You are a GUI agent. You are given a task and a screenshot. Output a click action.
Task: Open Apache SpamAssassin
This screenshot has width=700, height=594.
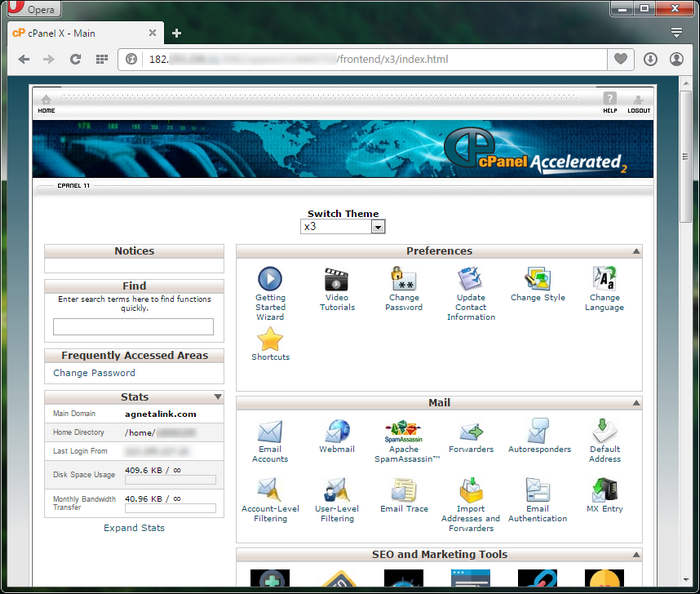(404, 431)
